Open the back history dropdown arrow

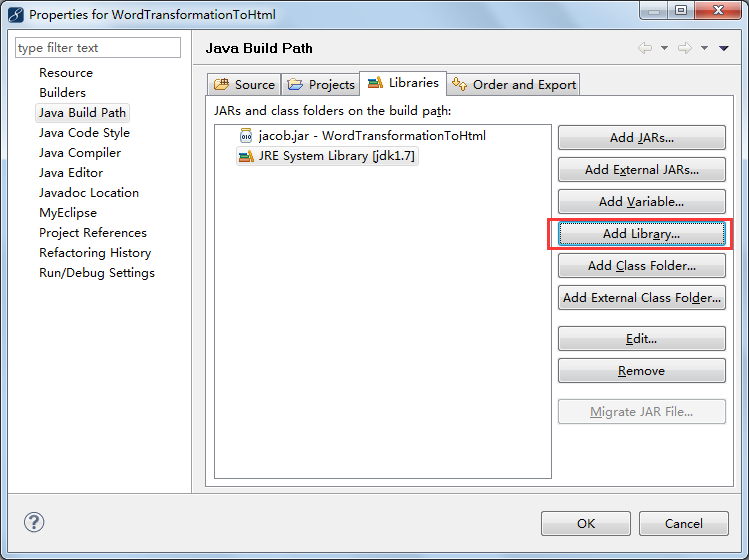click(664, 48)
